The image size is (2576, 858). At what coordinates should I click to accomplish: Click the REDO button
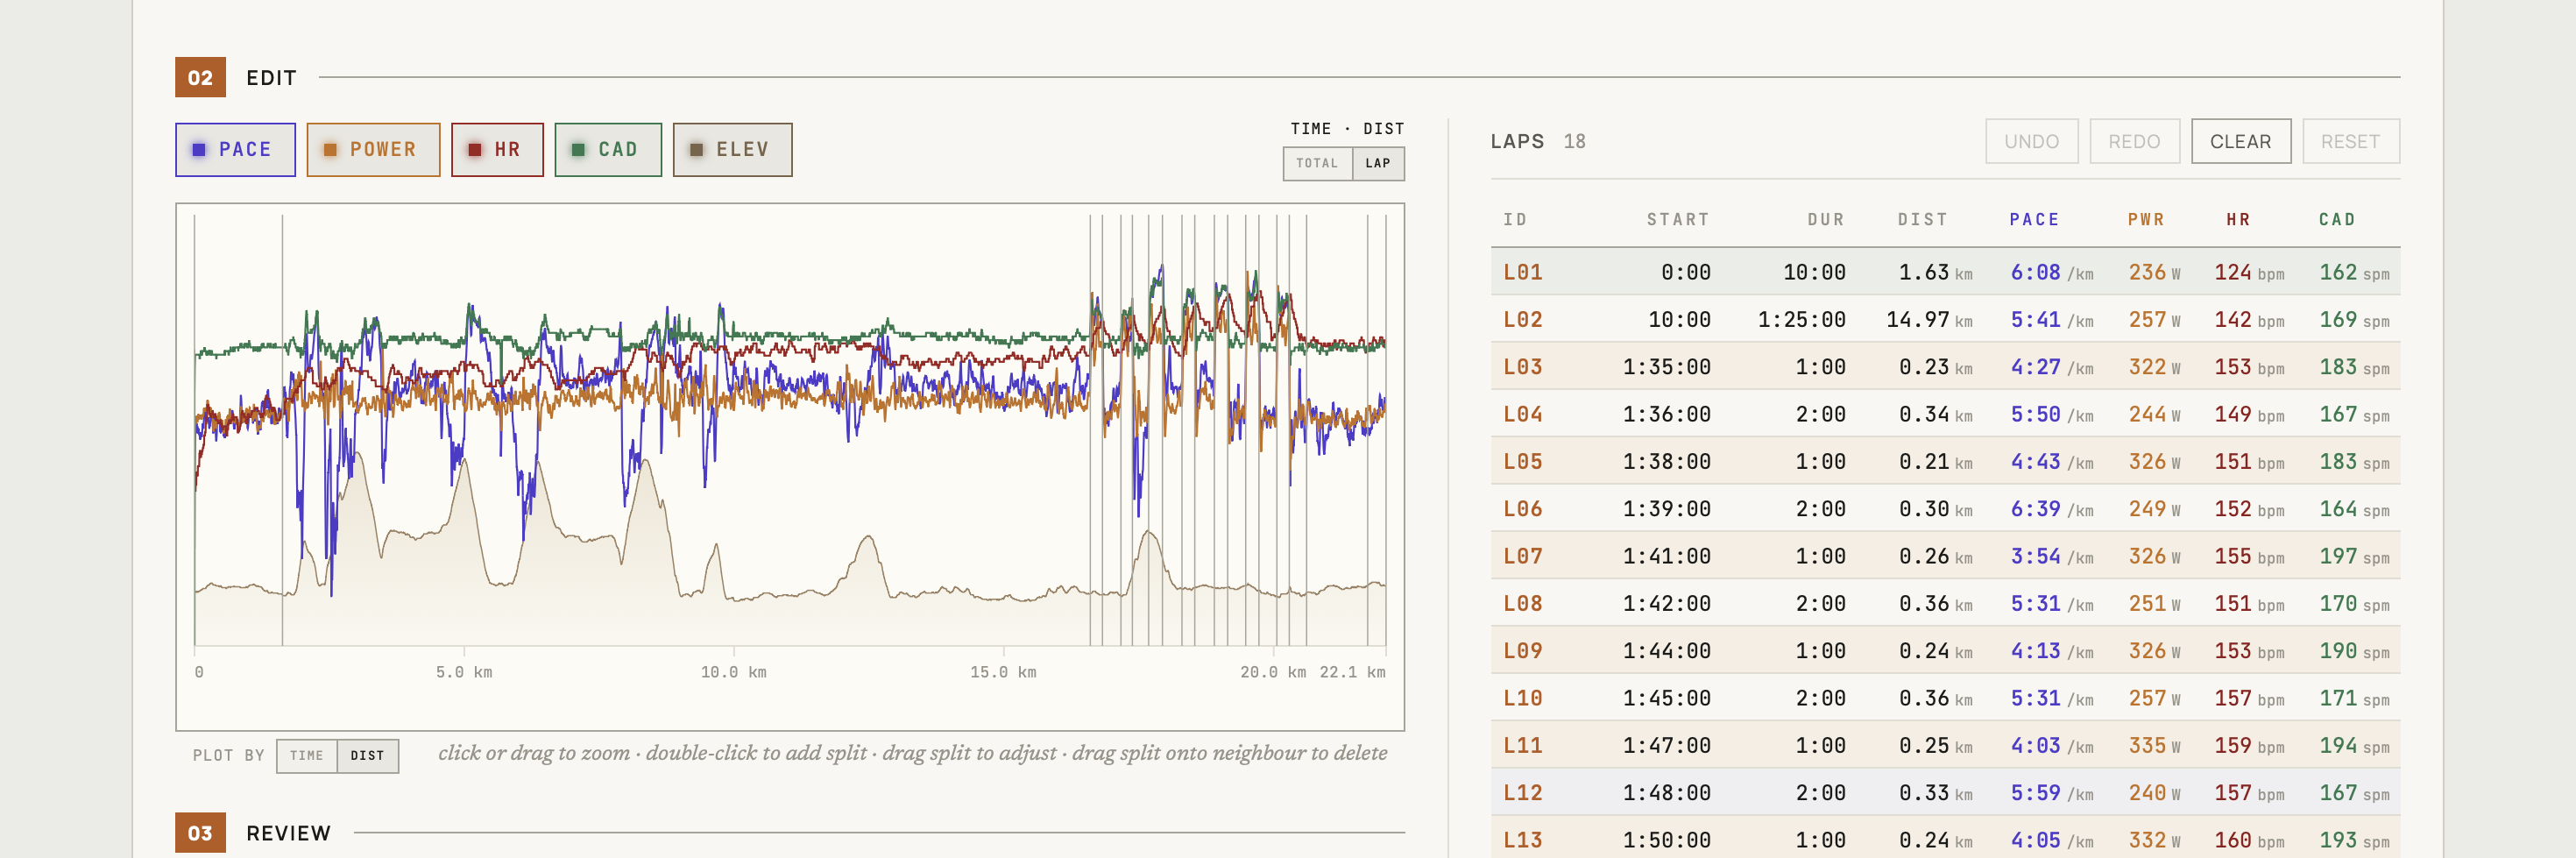(2134, 142)
